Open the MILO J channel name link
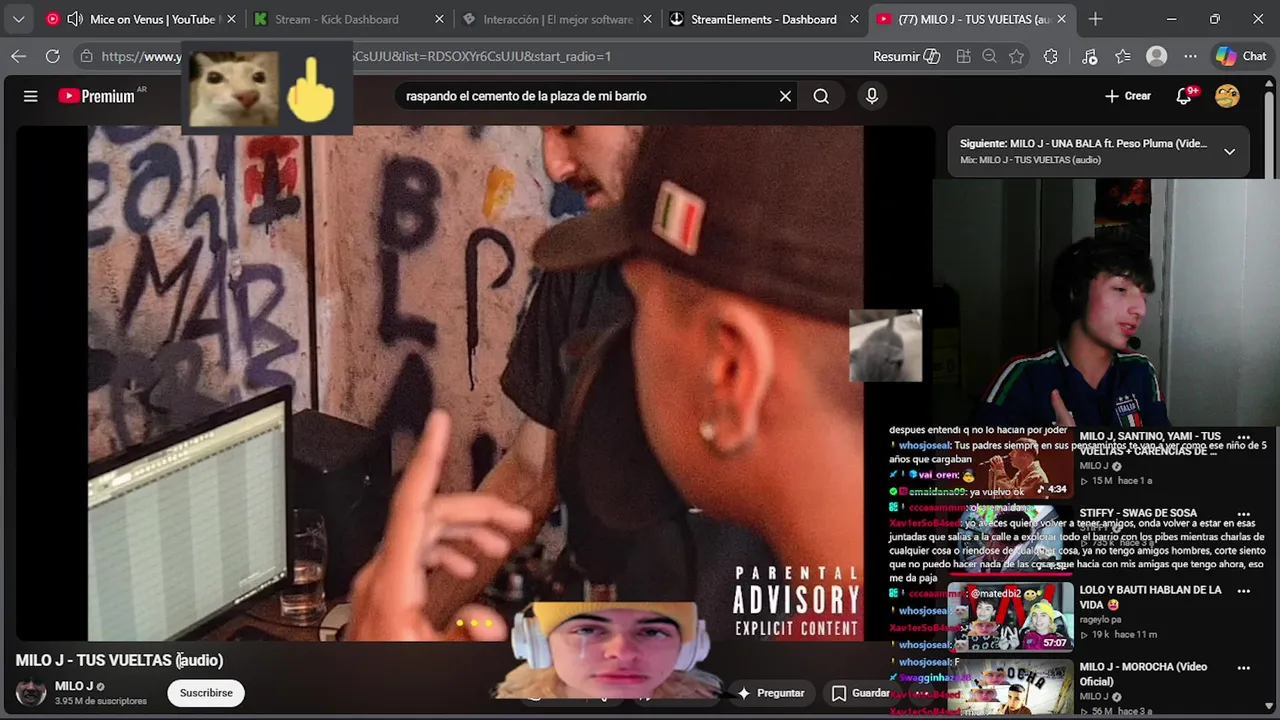Screen dimensions: 1280x720 74,686
